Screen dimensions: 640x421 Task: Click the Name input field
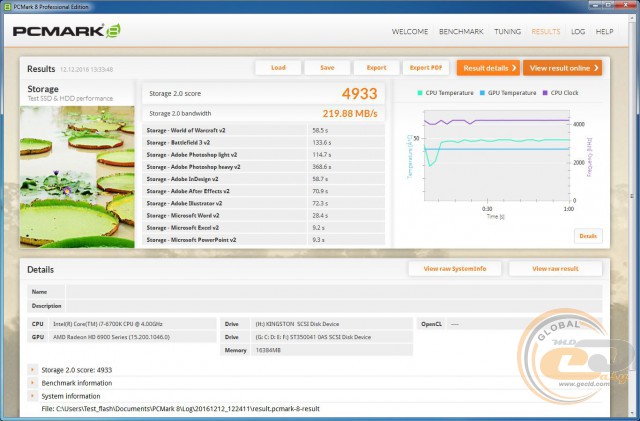(x=330, y=292)
